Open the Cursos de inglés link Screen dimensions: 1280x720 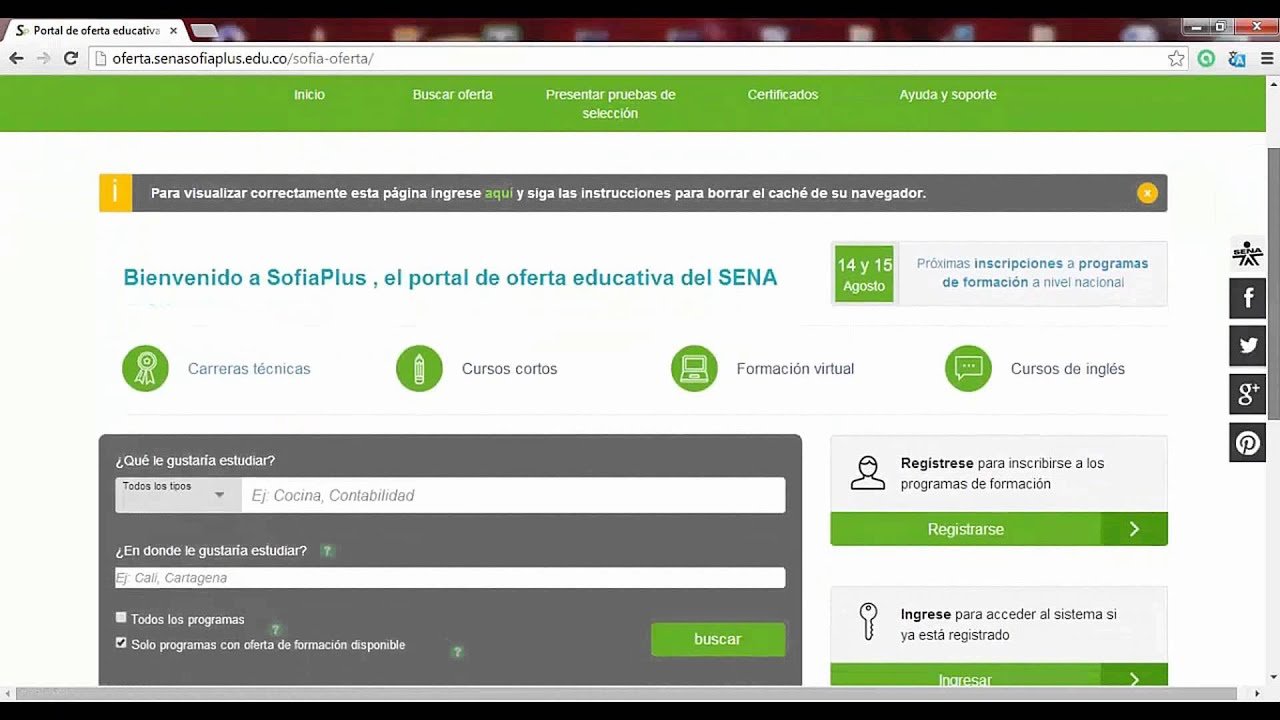click(x=1068, y=369)
